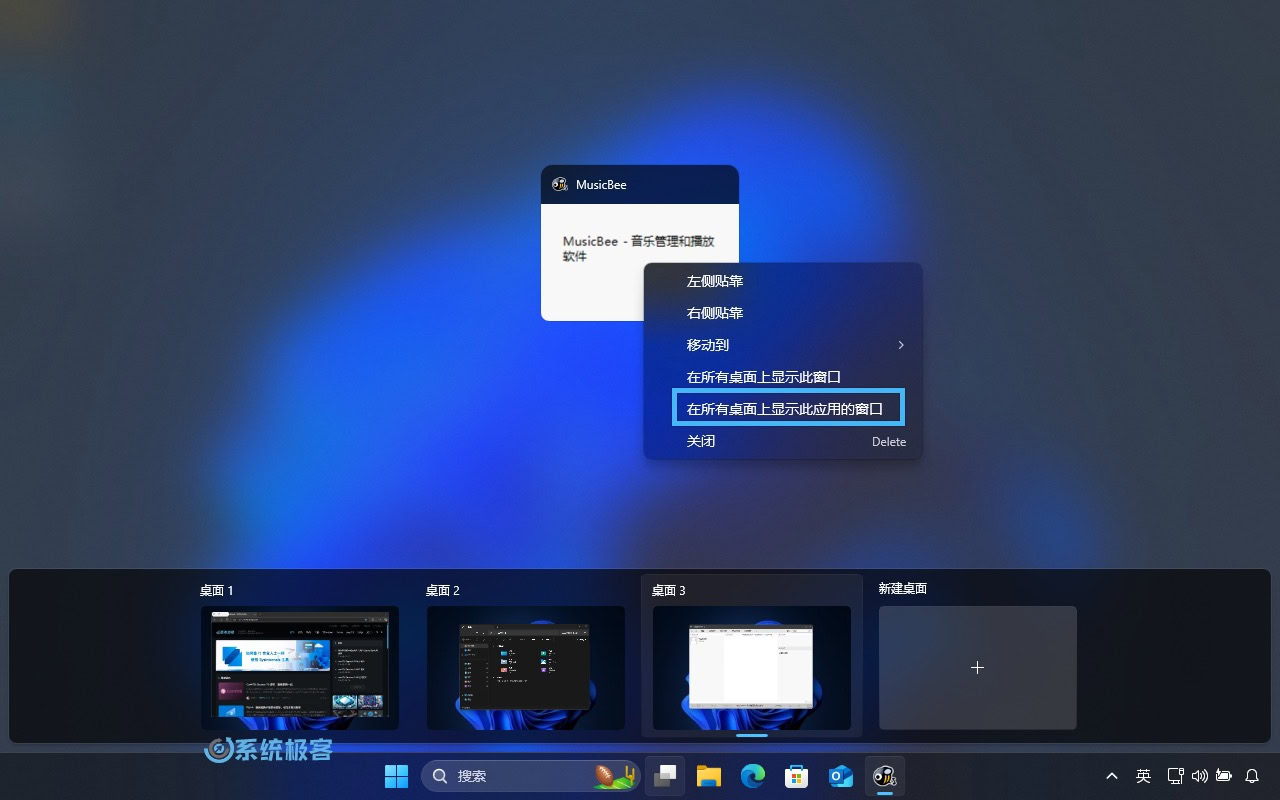Show hidden tray icons chevron
This screenshot has width=1280, height=800.
click(x=1112, y=776)
